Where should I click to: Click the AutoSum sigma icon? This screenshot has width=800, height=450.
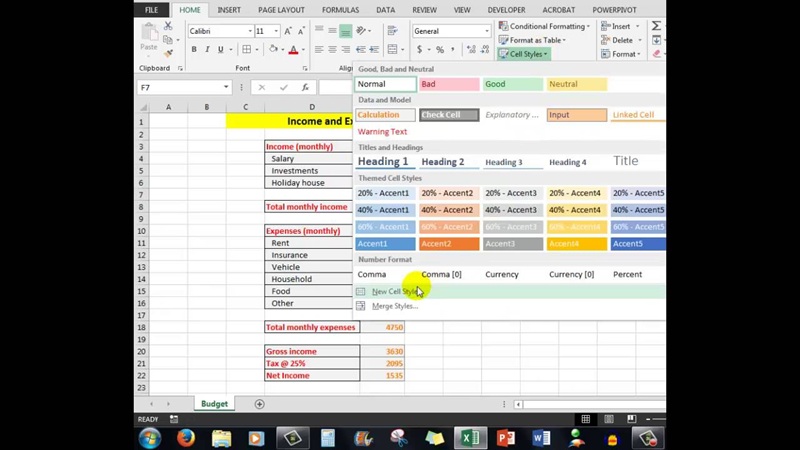[x=657, y=26]
